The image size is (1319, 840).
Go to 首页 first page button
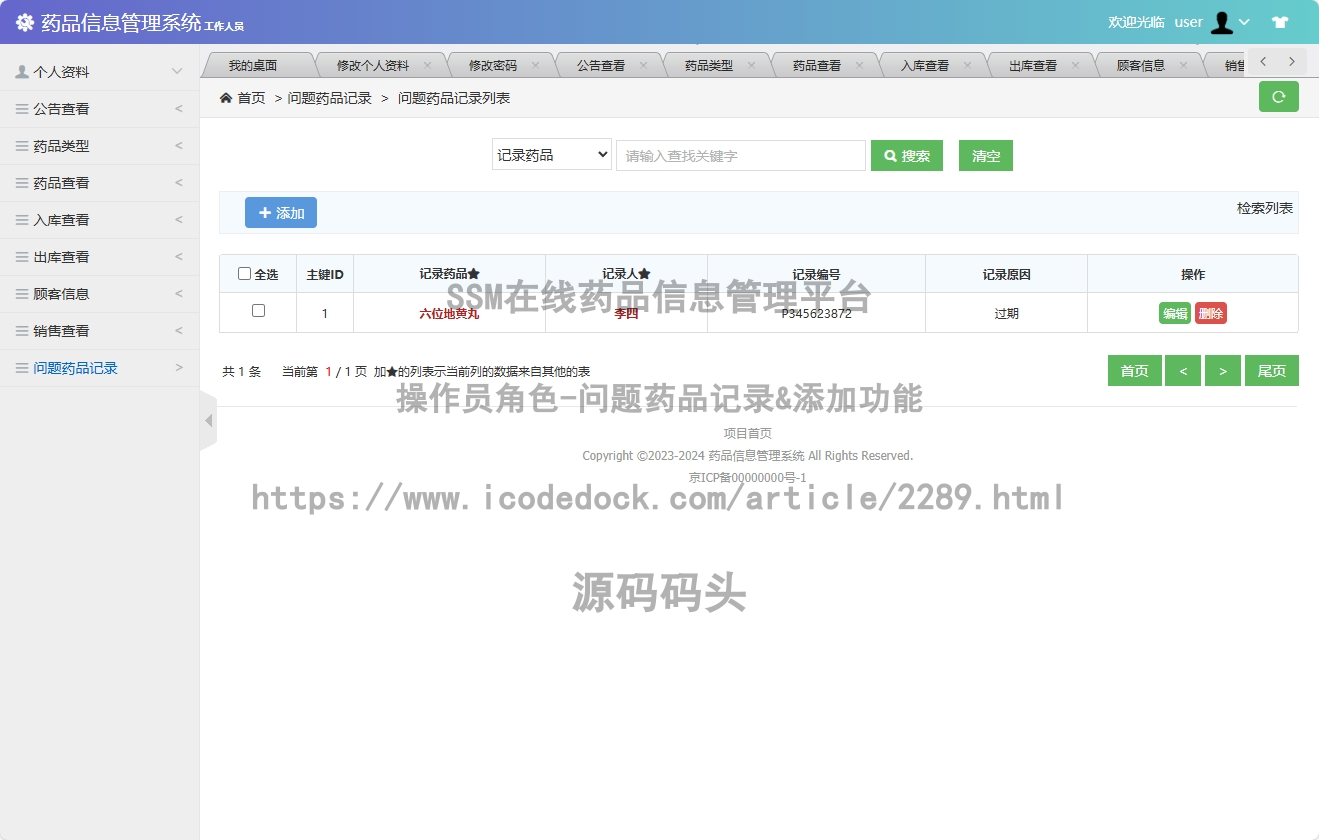[1135, 370]
